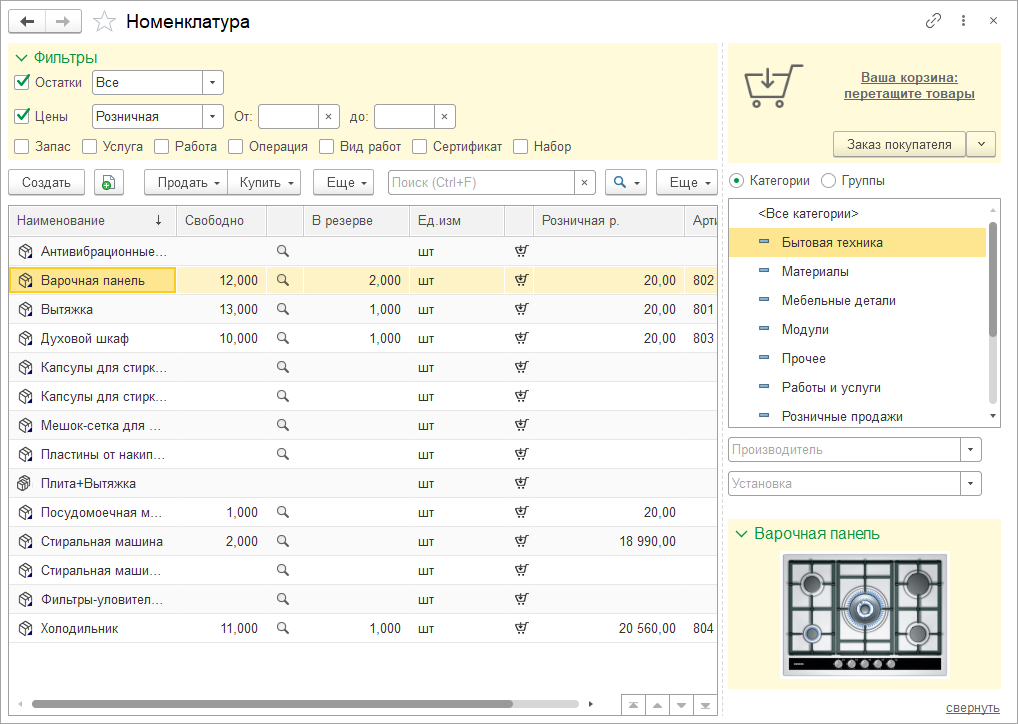
Task: Select the Материалы category
Action: [x=815, y=271]
